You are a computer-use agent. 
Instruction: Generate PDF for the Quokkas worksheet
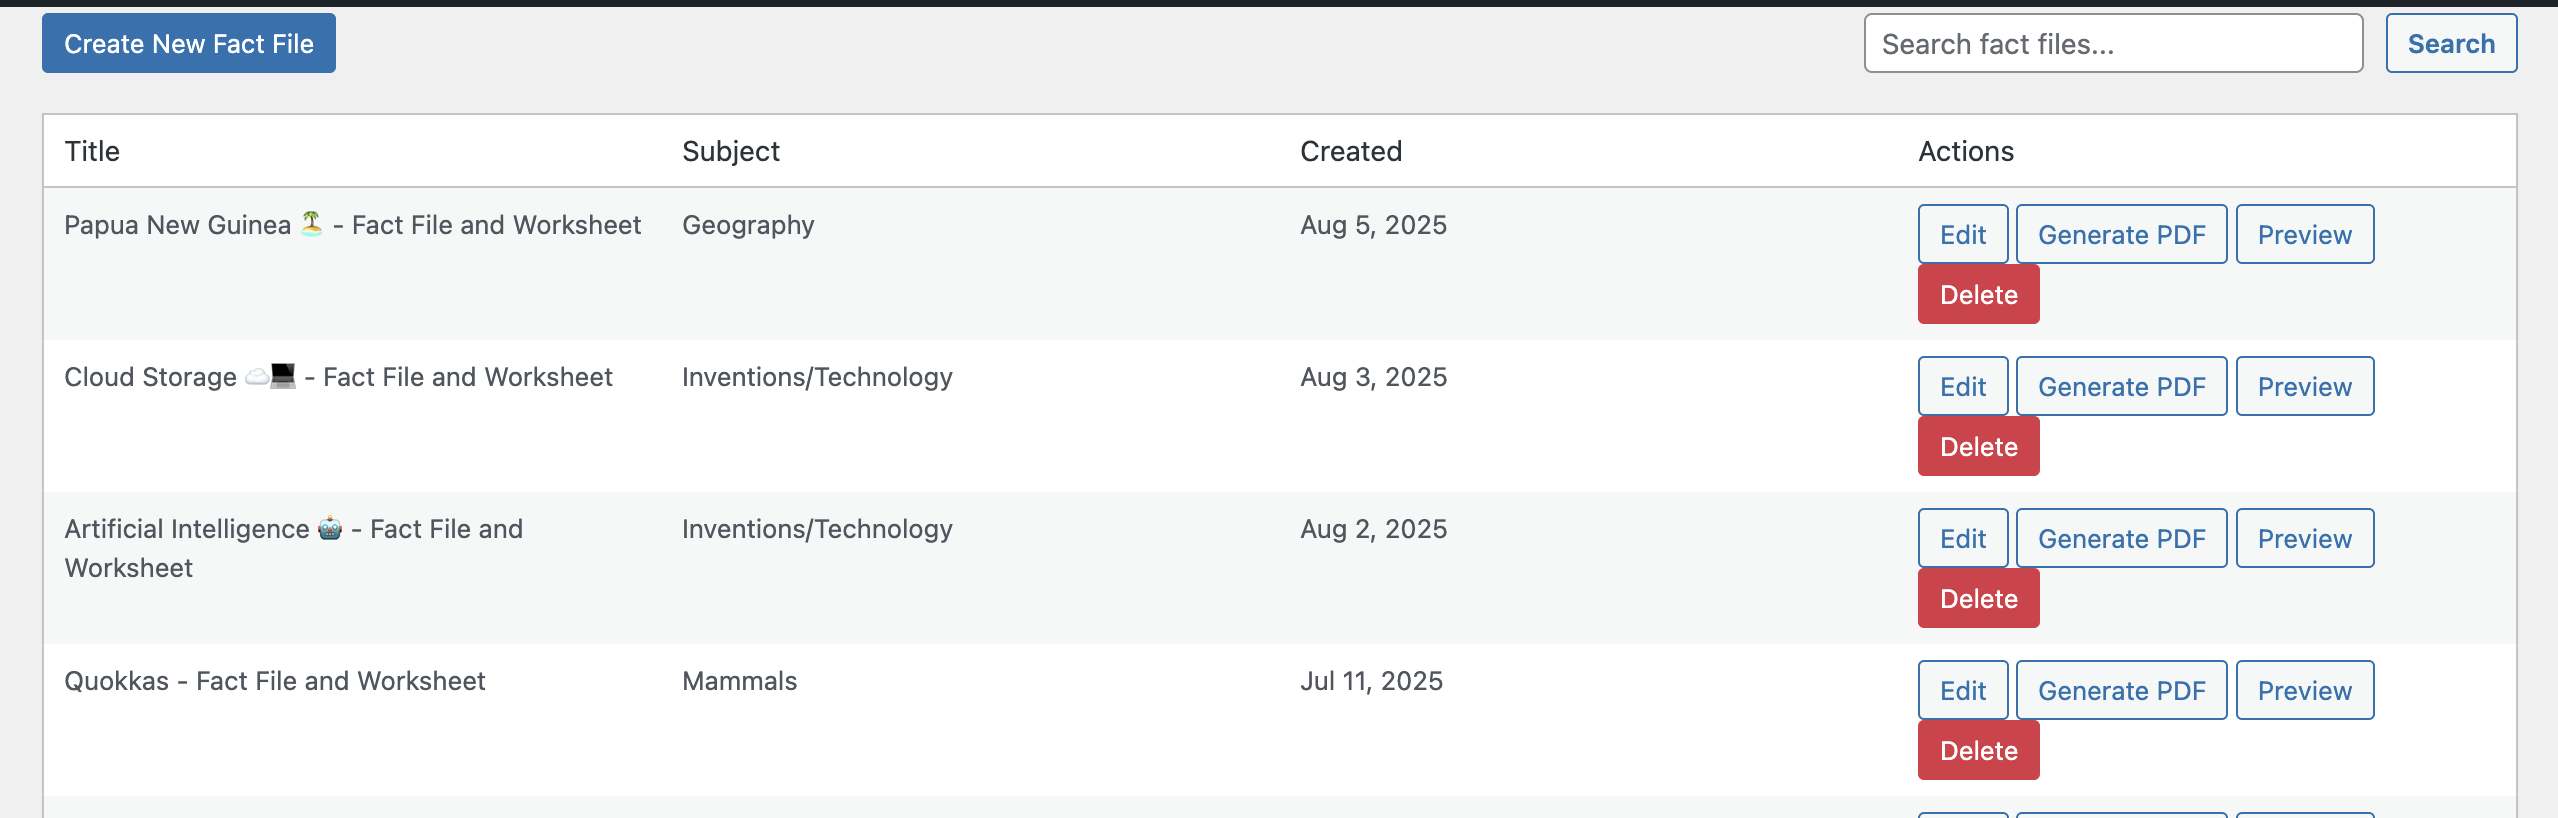point(2122,689)
